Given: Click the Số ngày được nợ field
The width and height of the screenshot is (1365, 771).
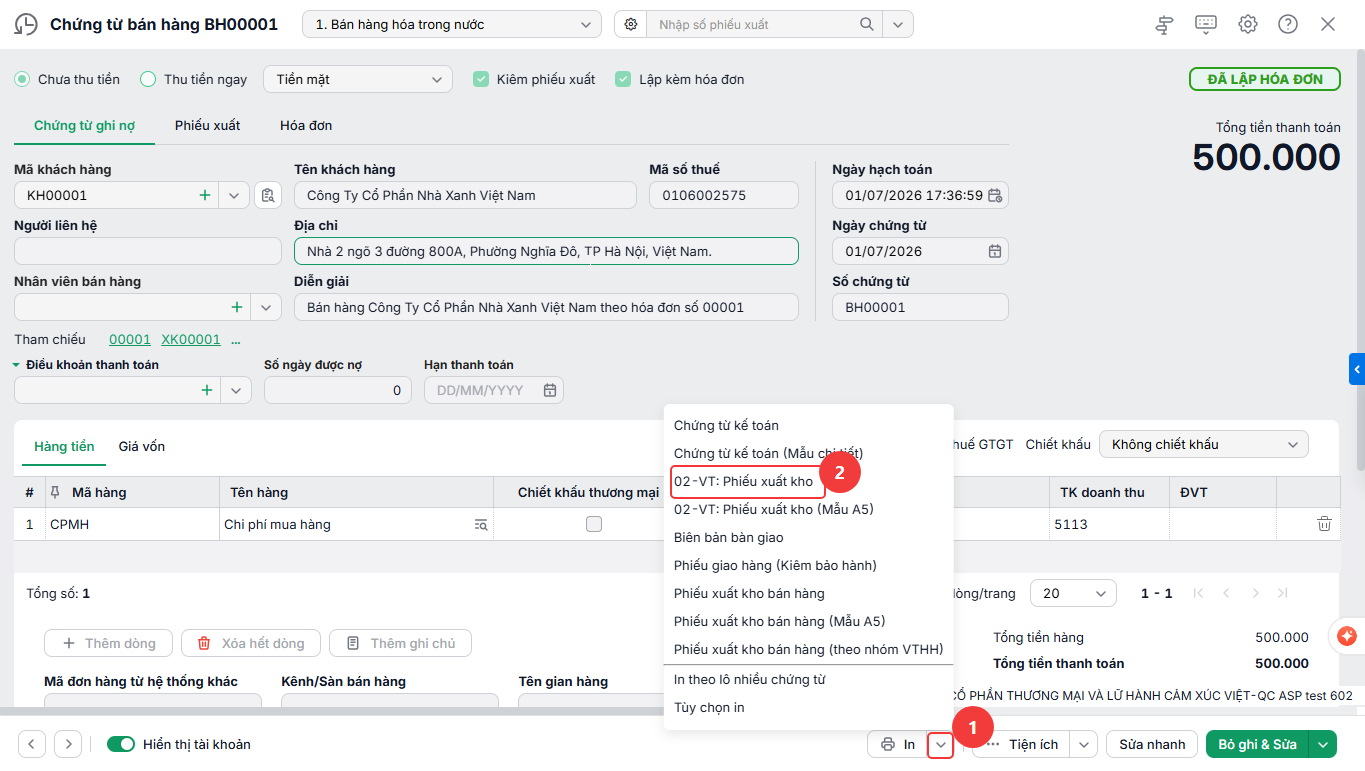Looking at the screenshot, I should tap(338, 390).
